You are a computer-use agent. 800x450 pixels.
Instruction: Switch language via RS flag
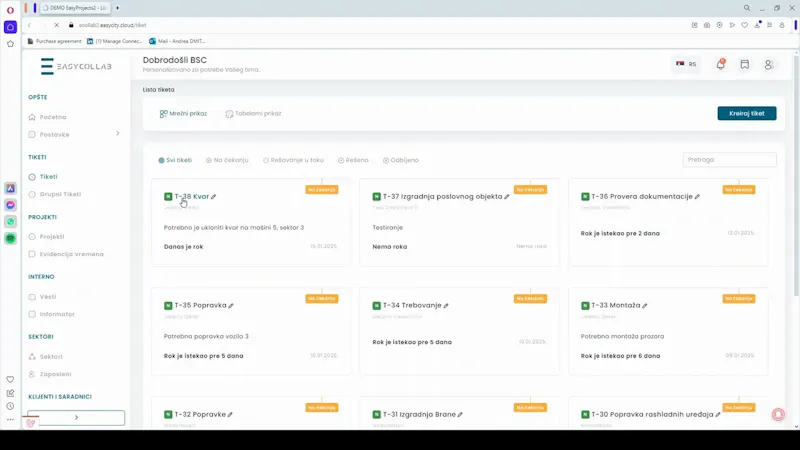pyautogui.click(x=686, y=64)
